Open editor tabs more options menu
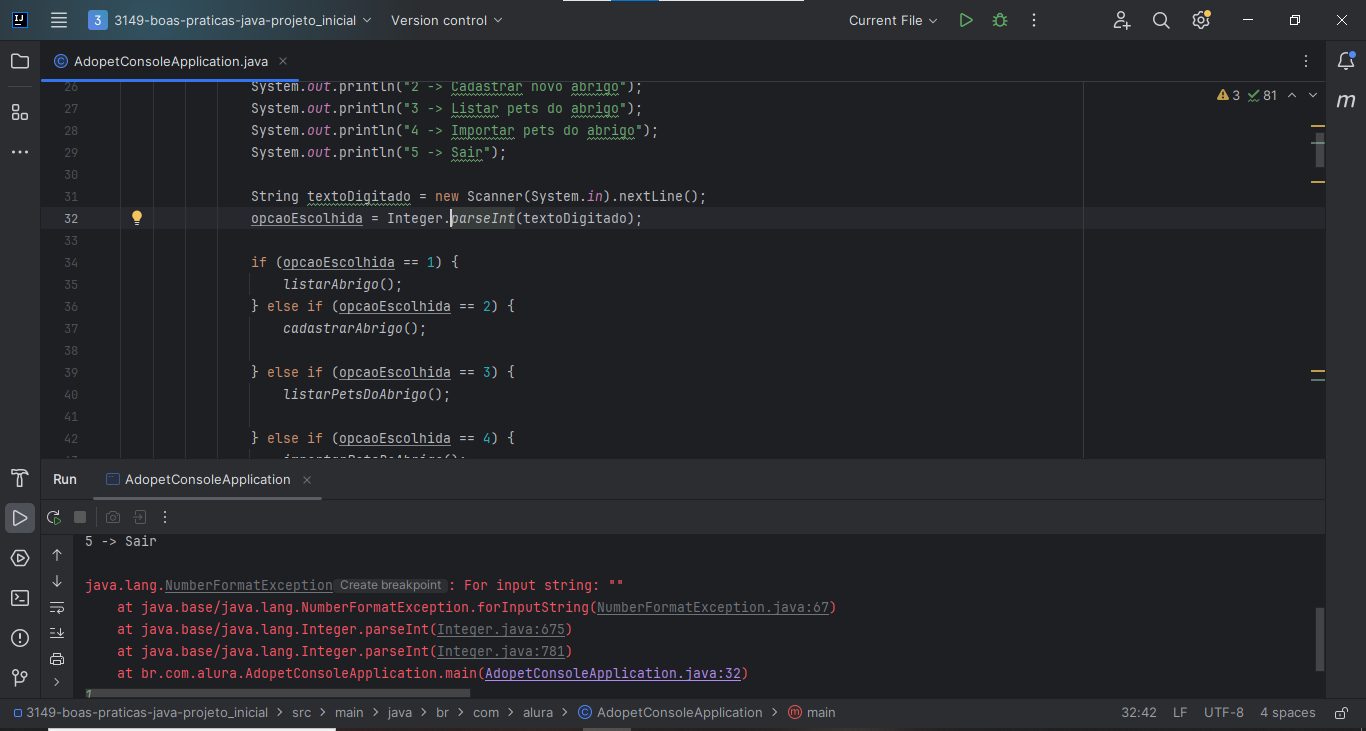 [x=1306, y=61]
